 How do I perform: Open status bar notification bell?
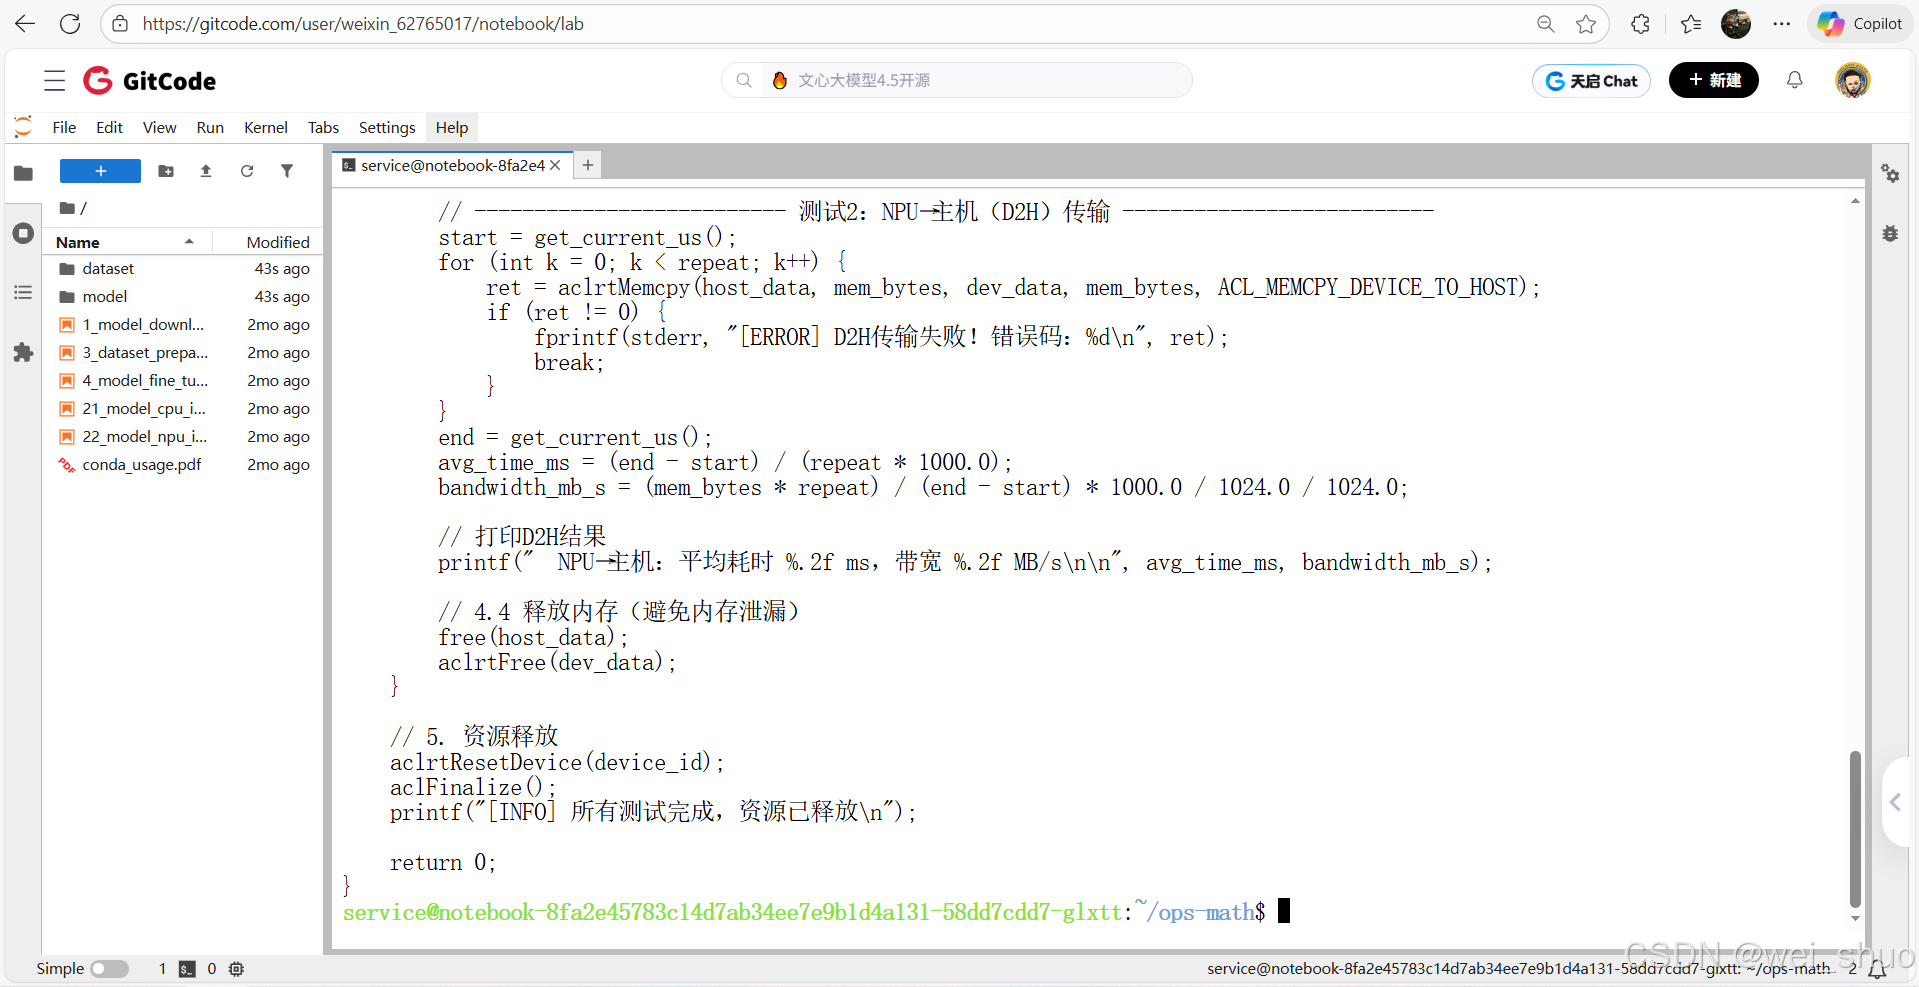[x=1877, y=969]
